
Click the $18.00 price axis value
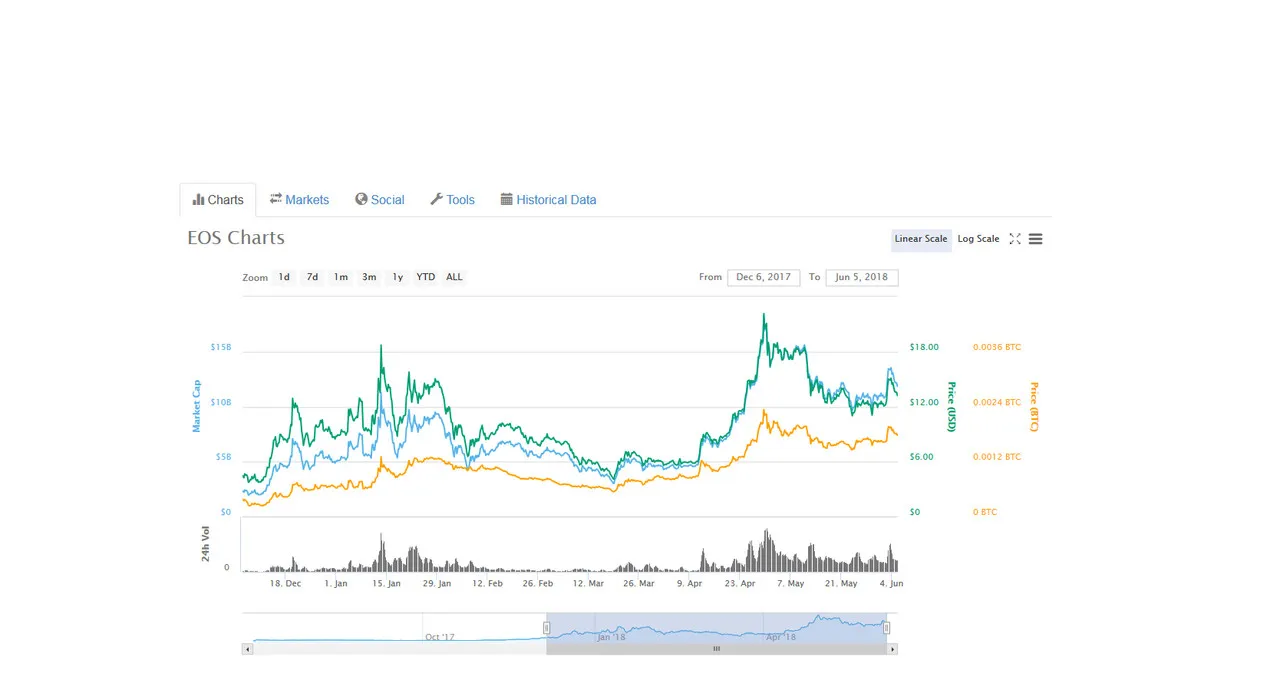coord(924,347)
